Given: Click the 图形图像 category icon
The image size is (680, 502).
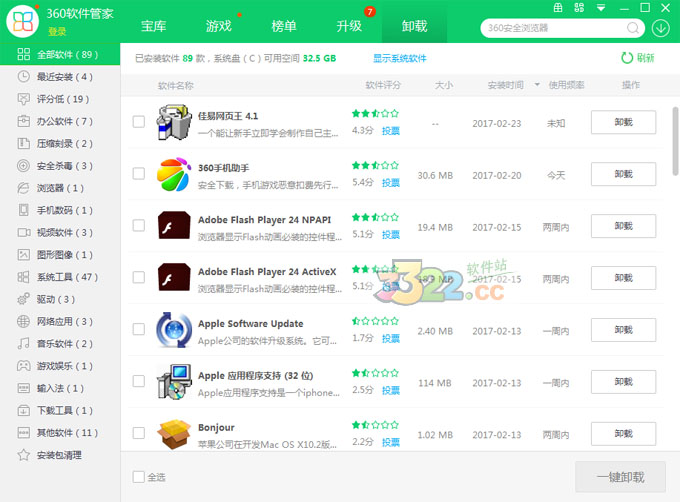Looking at the screenshot, I should click(23, 254).
